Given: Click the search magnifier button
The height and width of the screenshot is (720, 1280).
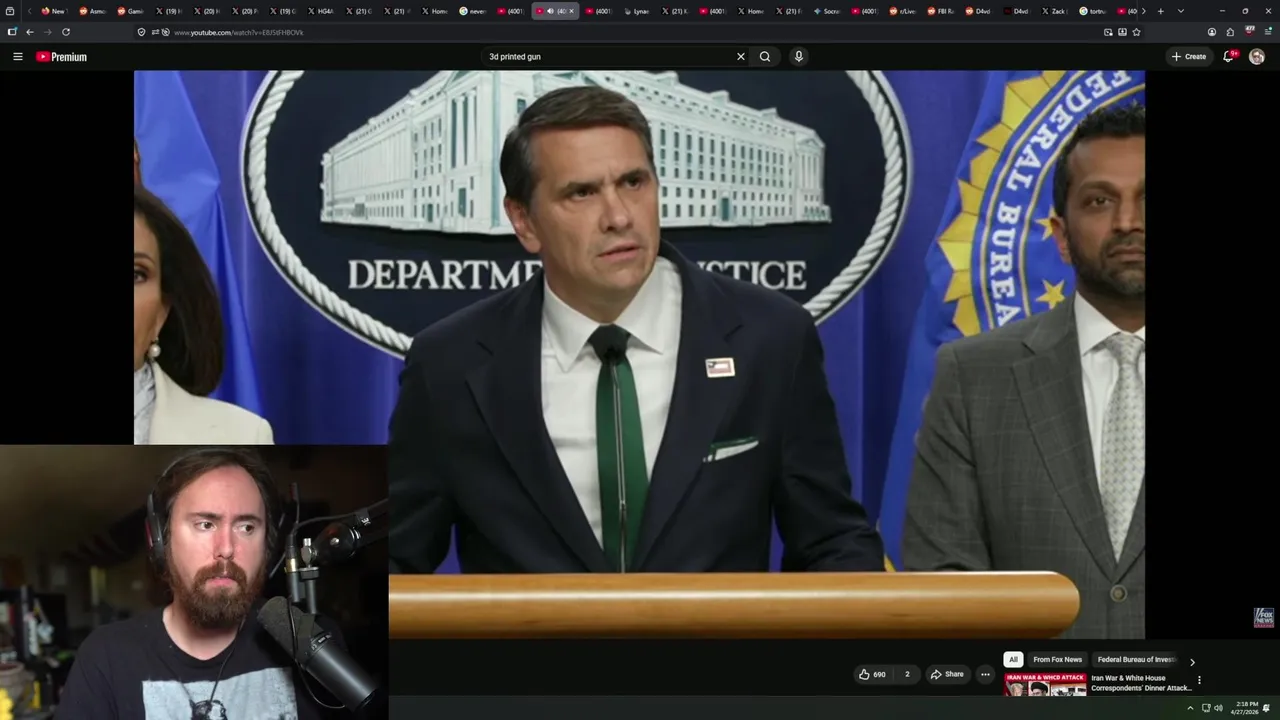Looking at the screenshot, I should (x=765, y=57).
